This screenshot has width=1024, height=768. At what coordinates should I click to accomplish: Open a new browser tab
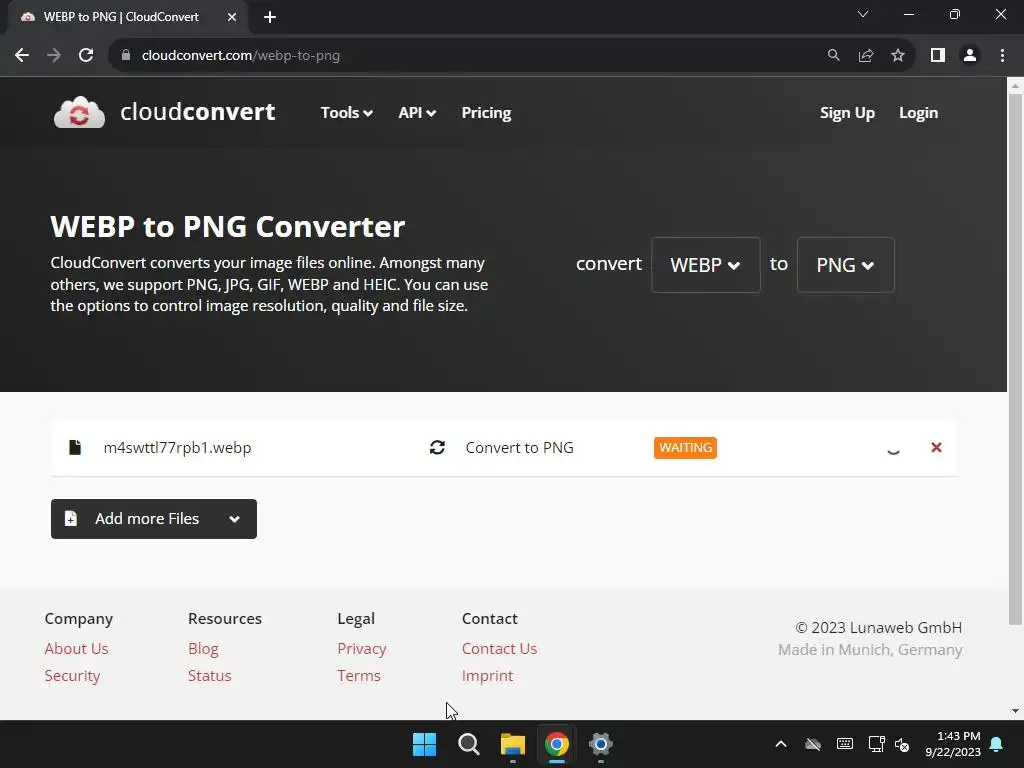point(270,18)
